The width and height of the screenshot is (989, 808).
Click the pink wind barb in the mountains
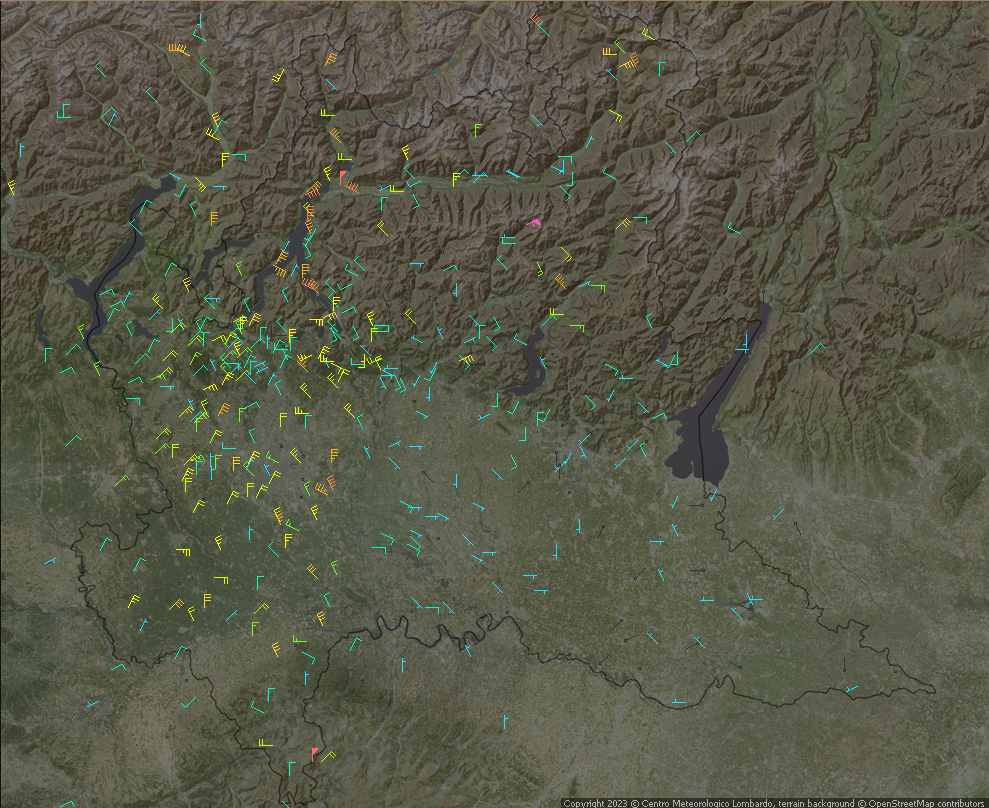coord(535,223)
